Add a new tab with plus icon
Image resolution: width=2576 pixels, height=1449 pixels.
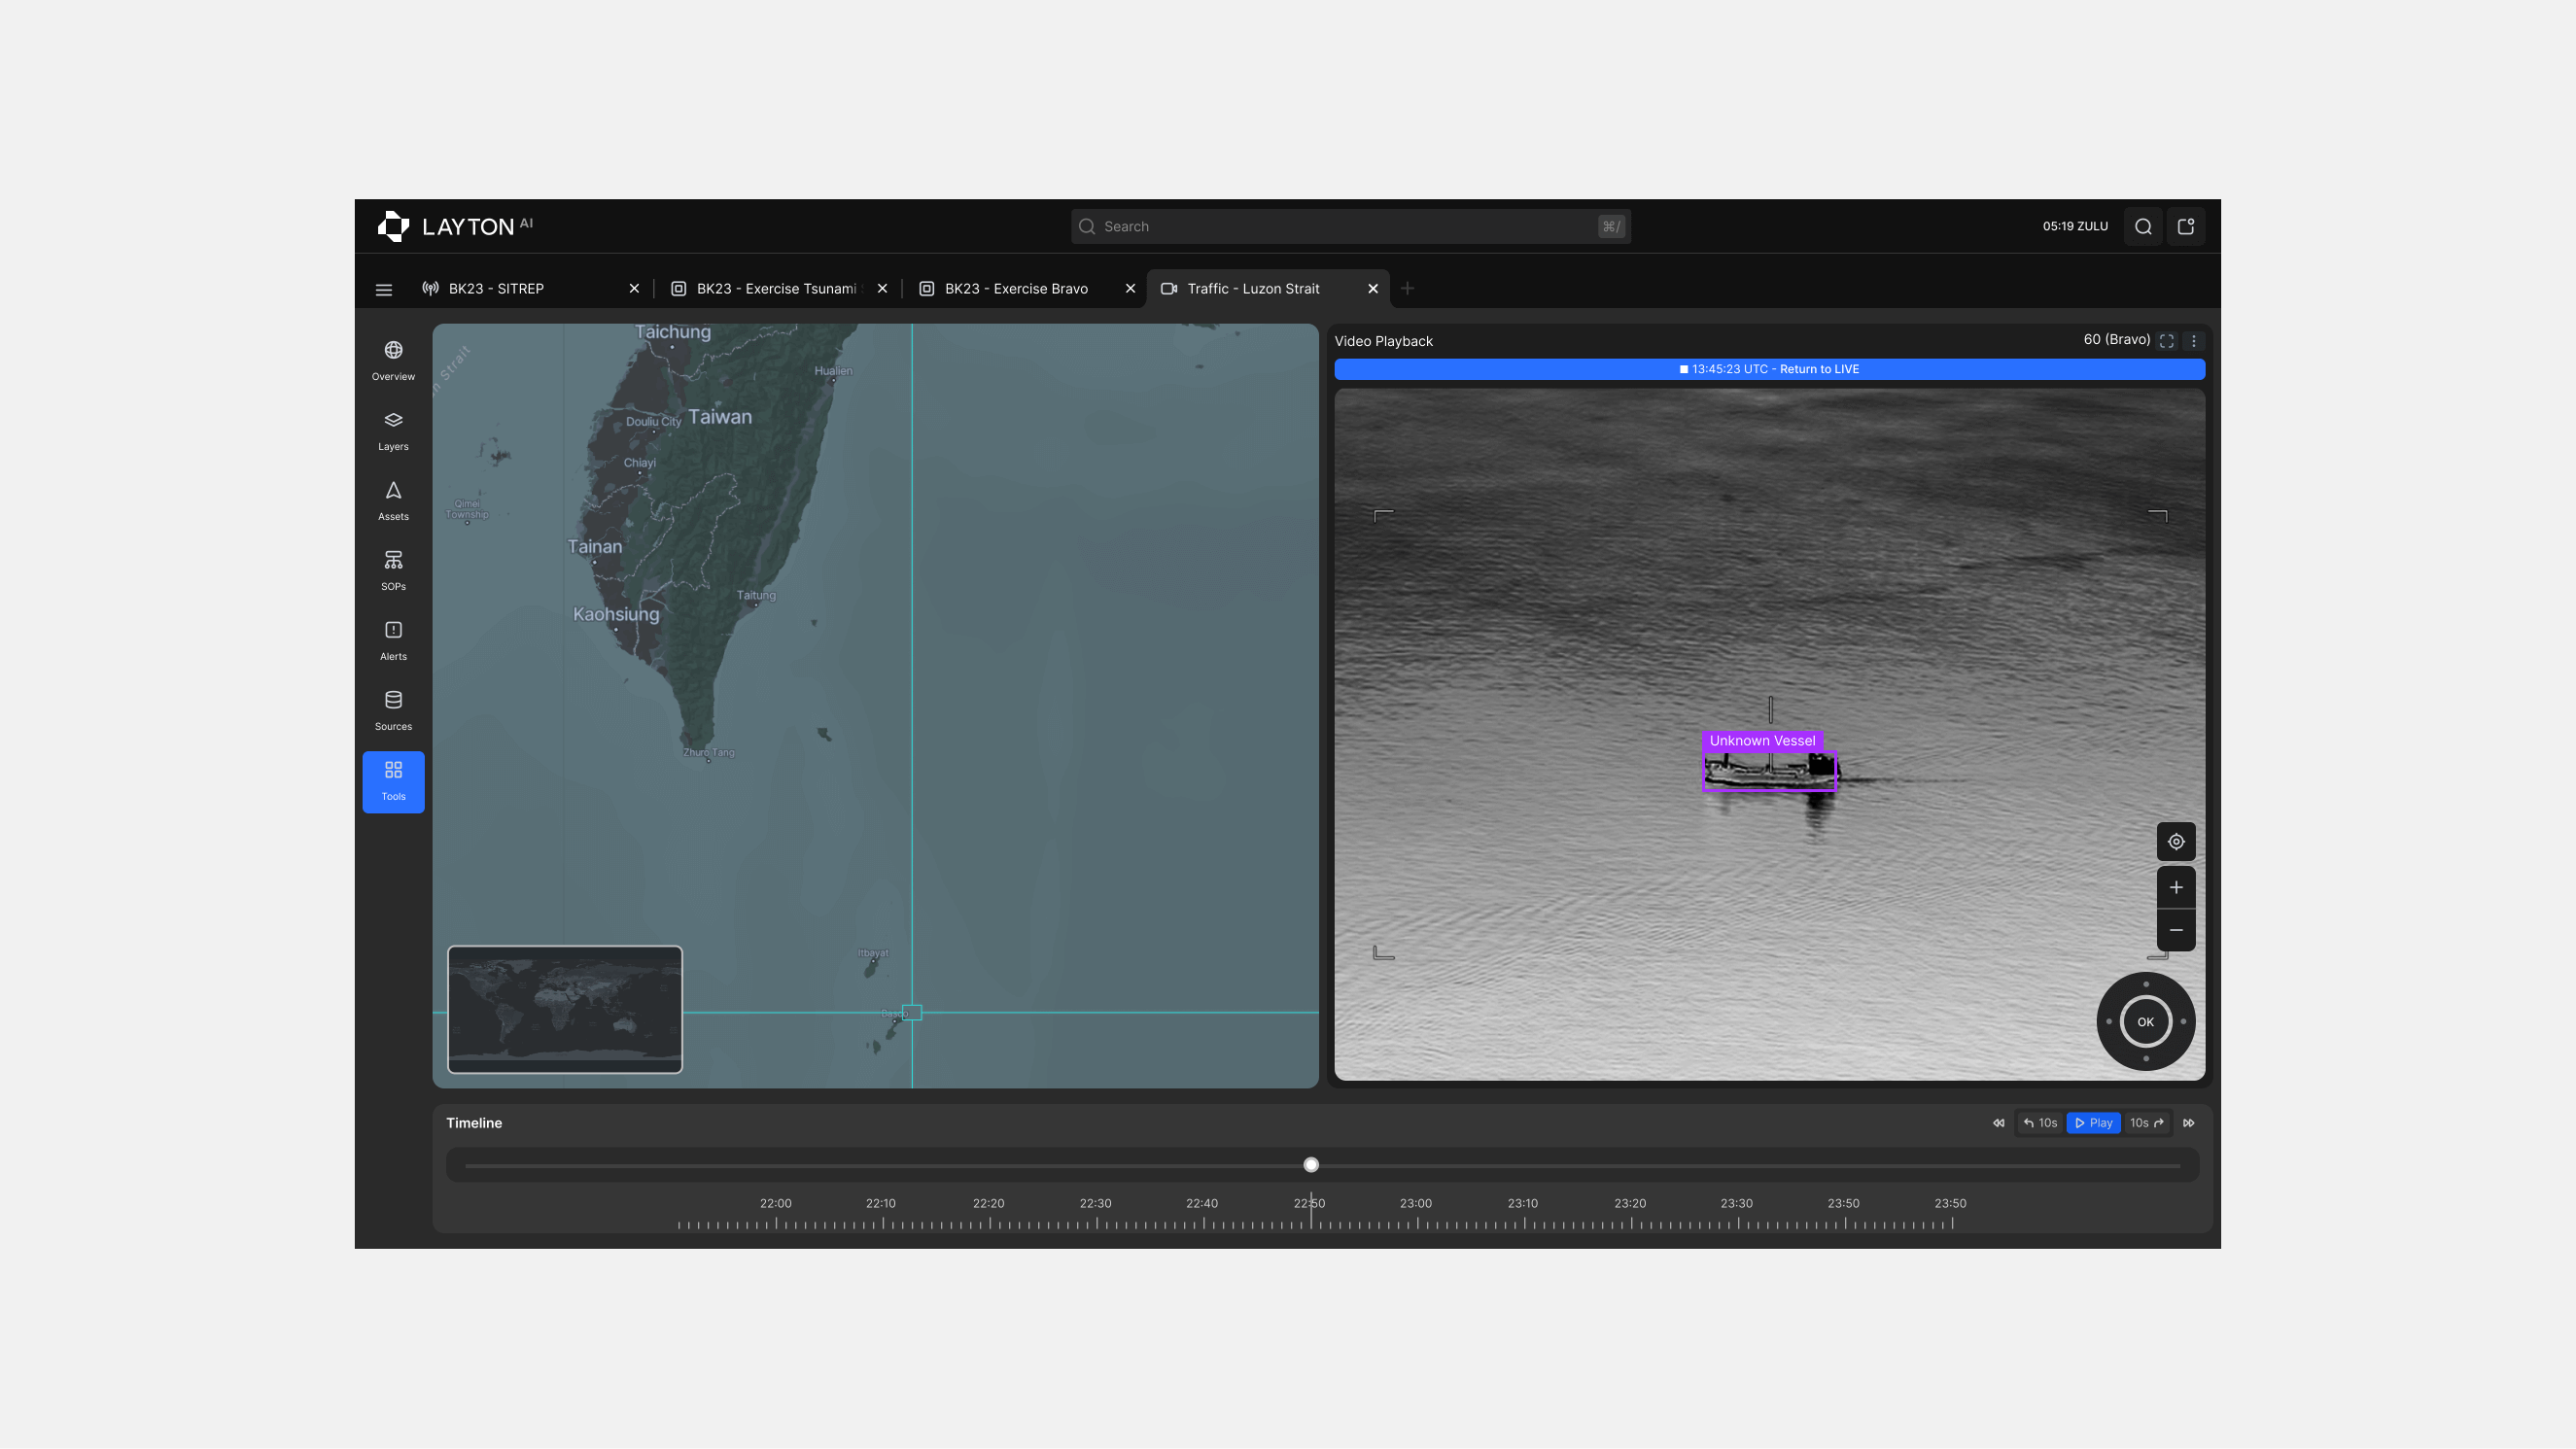[1407, 289]
